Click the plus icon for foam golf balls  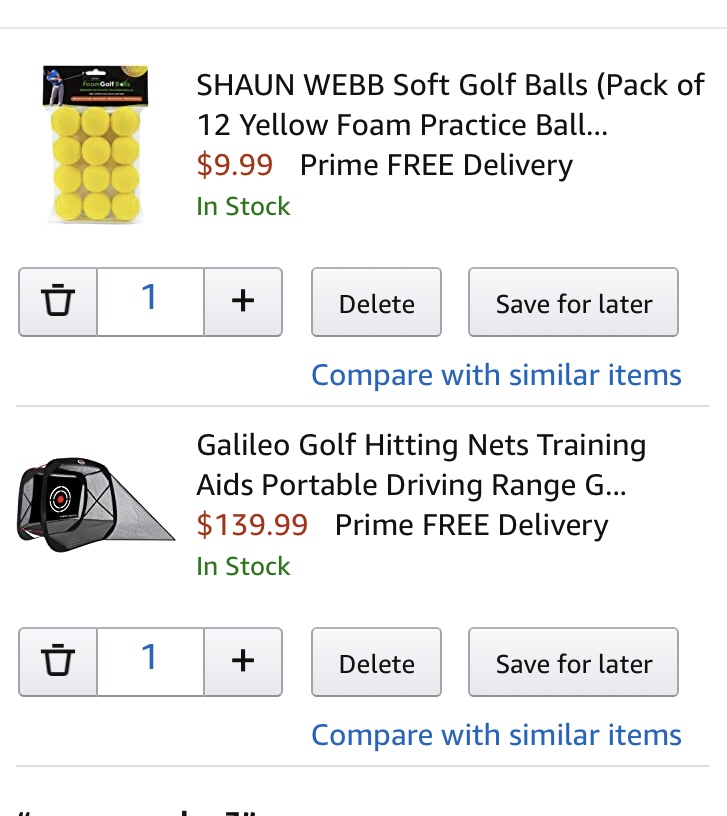pyautogui.click(x=243, y=301)
